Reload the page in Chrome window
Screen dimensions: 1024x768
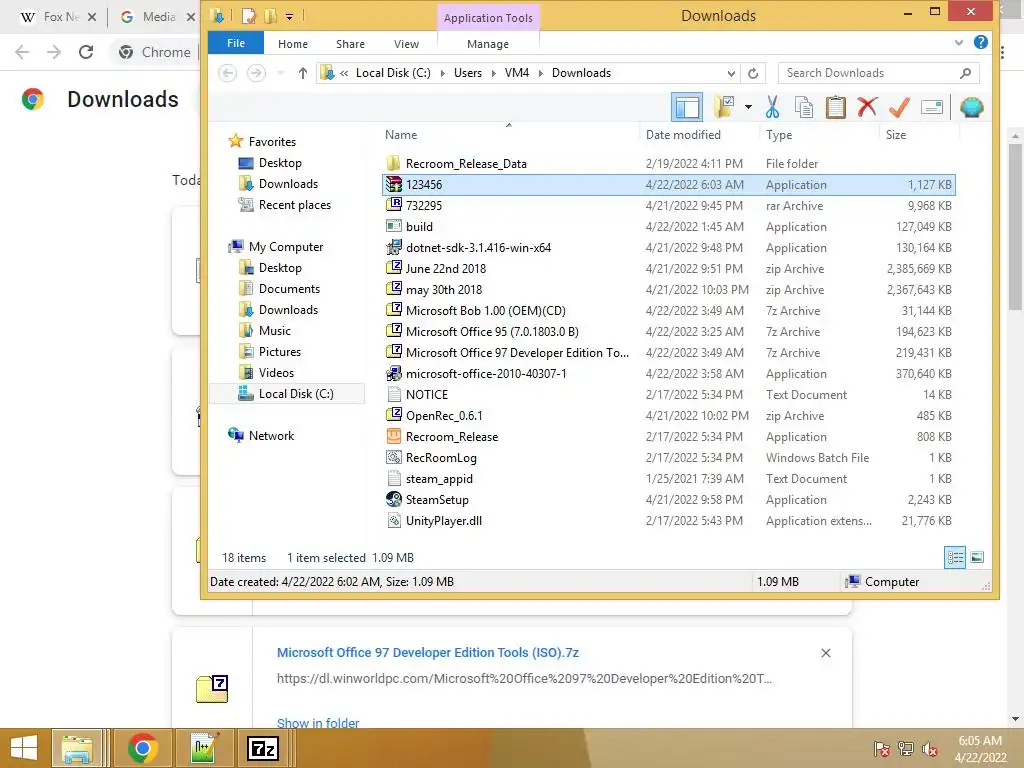[x=86, y=52]
